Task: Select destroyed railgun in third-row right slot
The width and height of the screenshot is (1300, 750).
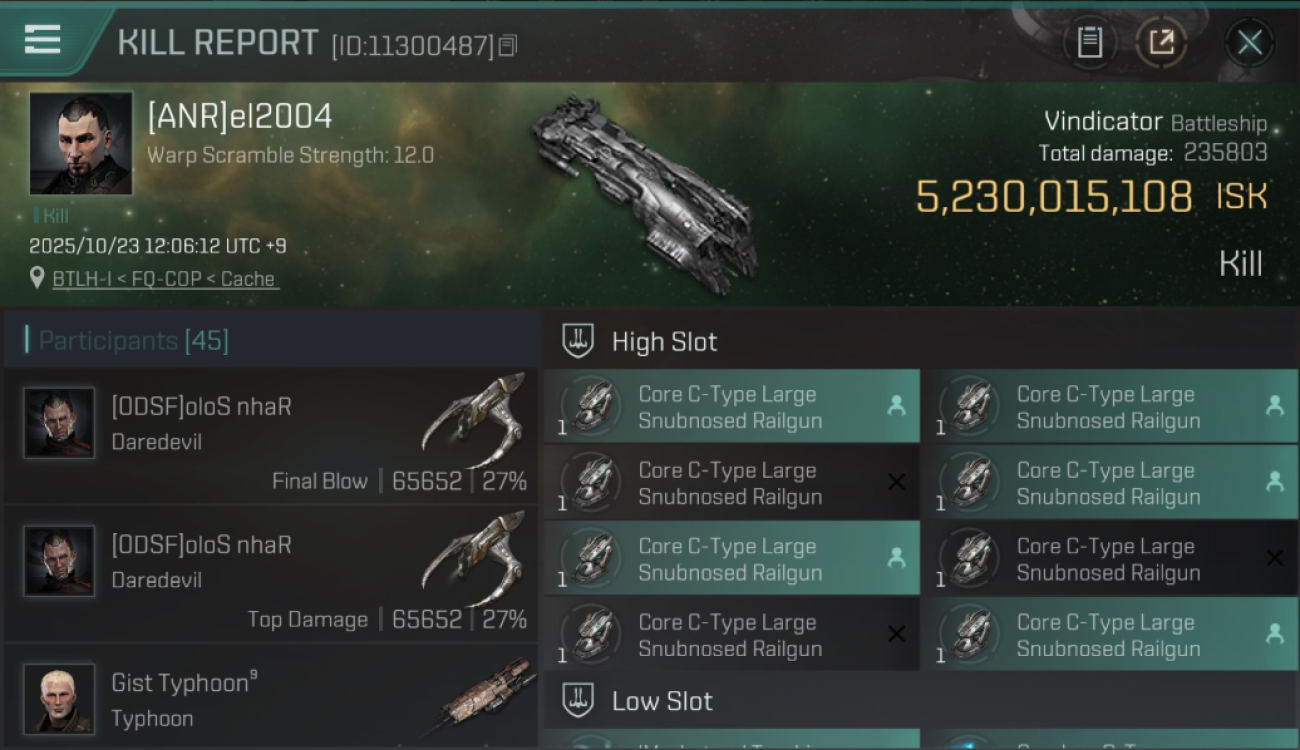Action: point(1110,559)
